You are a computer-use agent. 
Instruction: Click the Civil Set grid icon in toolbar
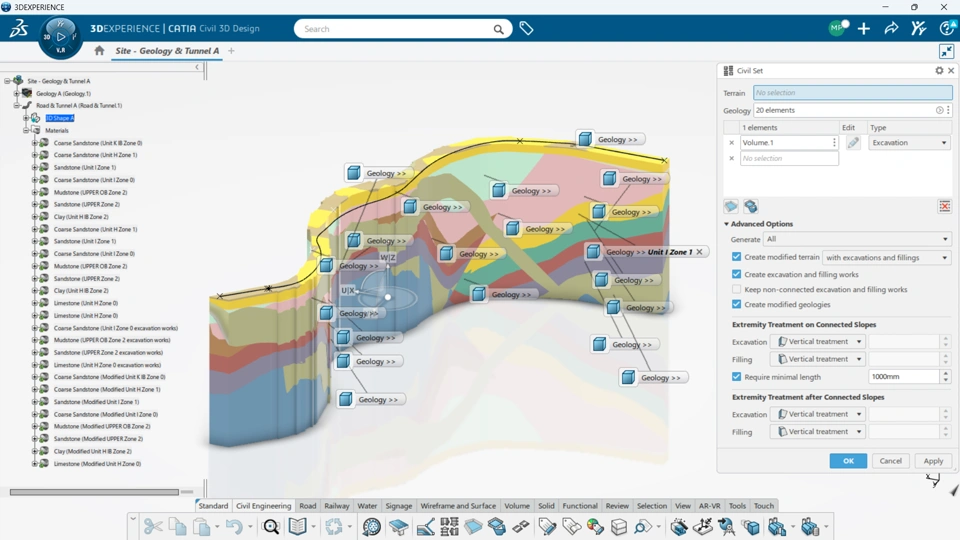click(x=449, y=526)
